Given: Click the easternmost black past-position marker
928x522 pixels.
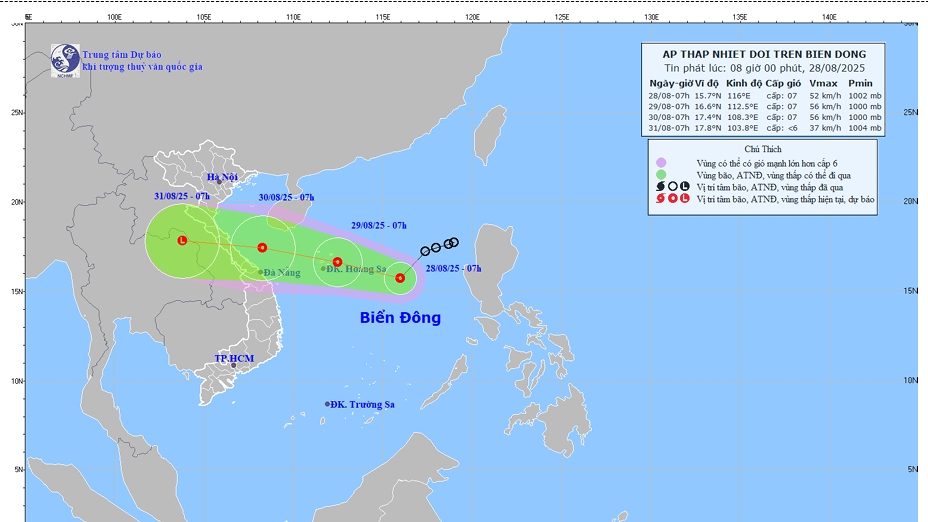Looking at the screenshot, I should pos(453,242).
